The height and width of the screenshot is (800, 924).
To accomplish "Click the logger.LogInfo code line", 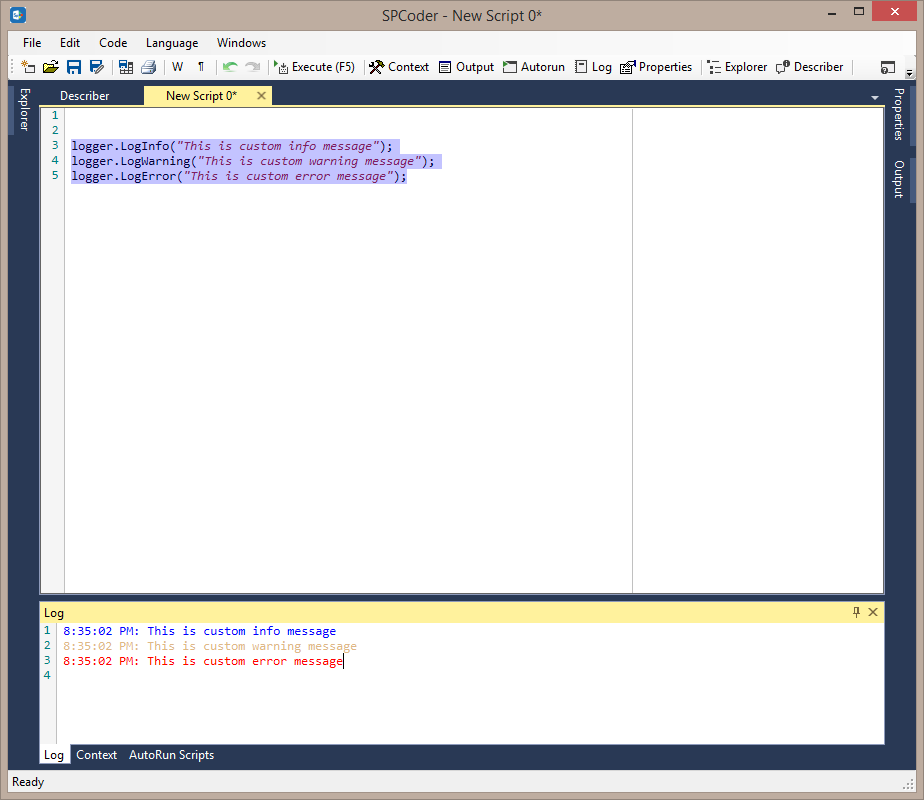I will coord(232,146).
